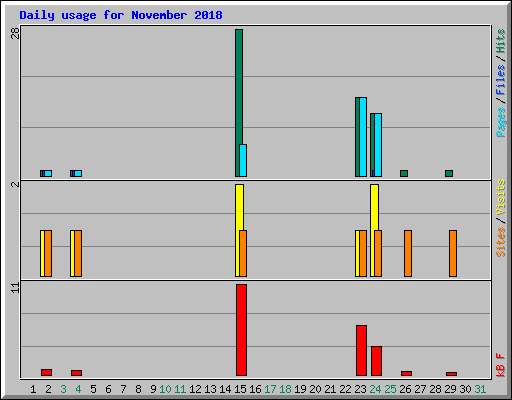Click the y-axis value '28'
Image resolution: width=512 pixels, height=400 pixels.
[15, 33]
